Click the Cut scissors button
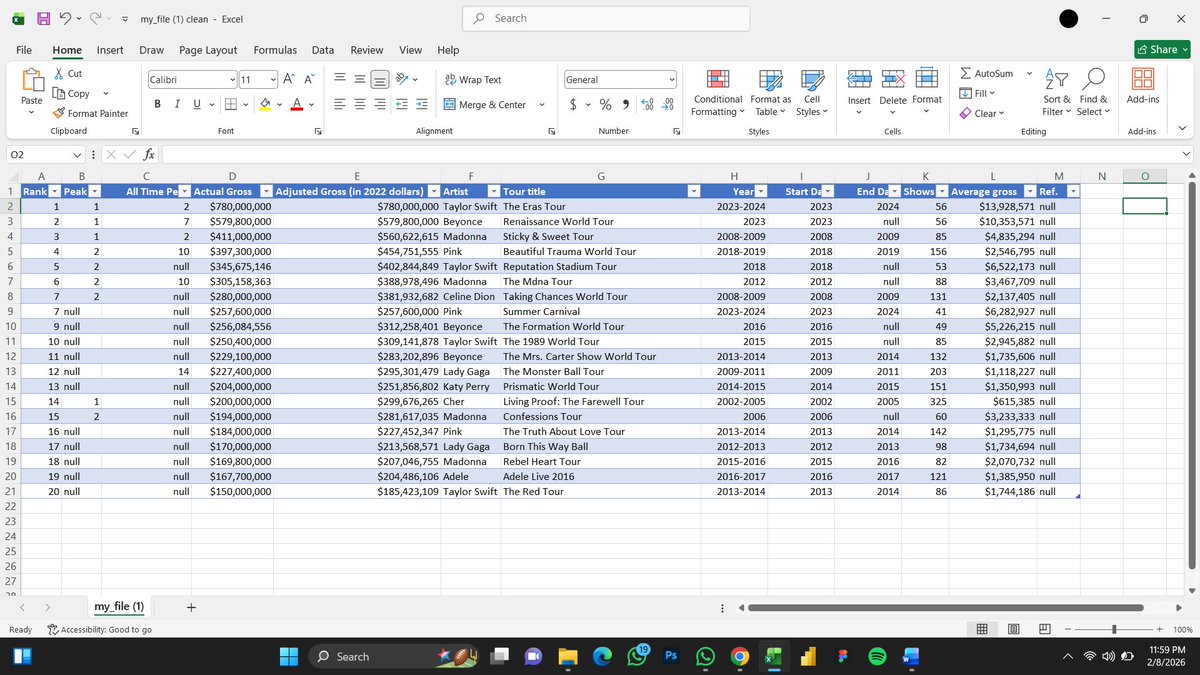Viewport: 1200px width, 675px height. (x=68, y=73)
